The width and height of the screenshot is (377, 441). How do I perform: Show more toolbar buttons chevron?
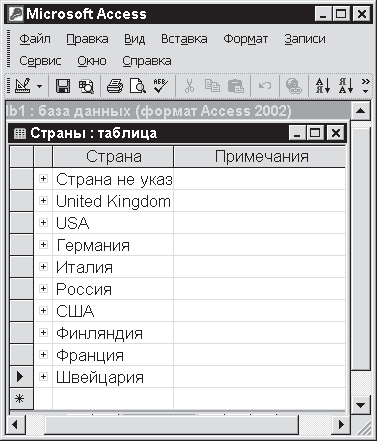[366, 86]
